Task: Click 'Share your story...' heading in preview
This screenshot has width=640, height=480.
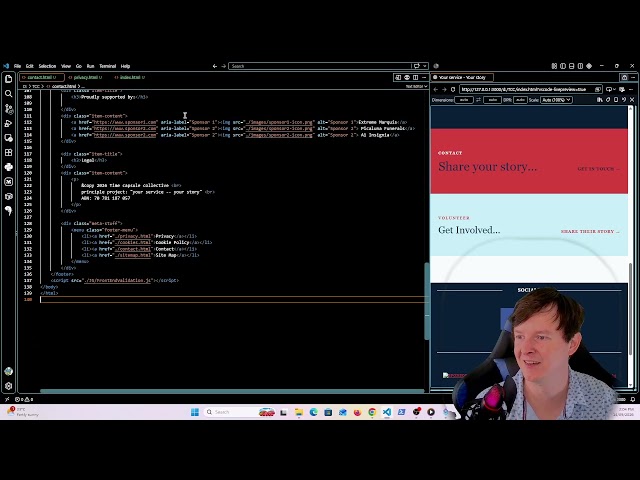Action: pos(488,167)
